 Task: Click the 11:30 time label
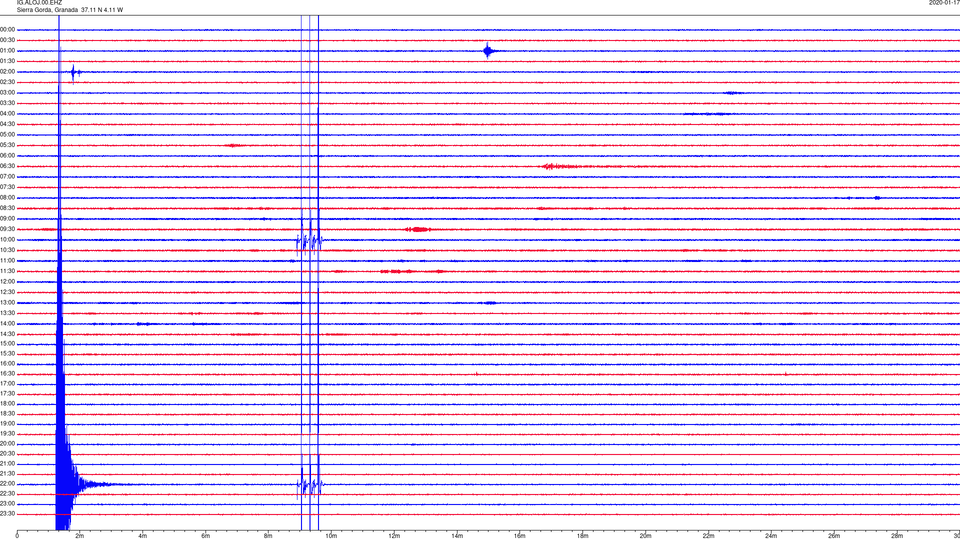tap(7, 271)
